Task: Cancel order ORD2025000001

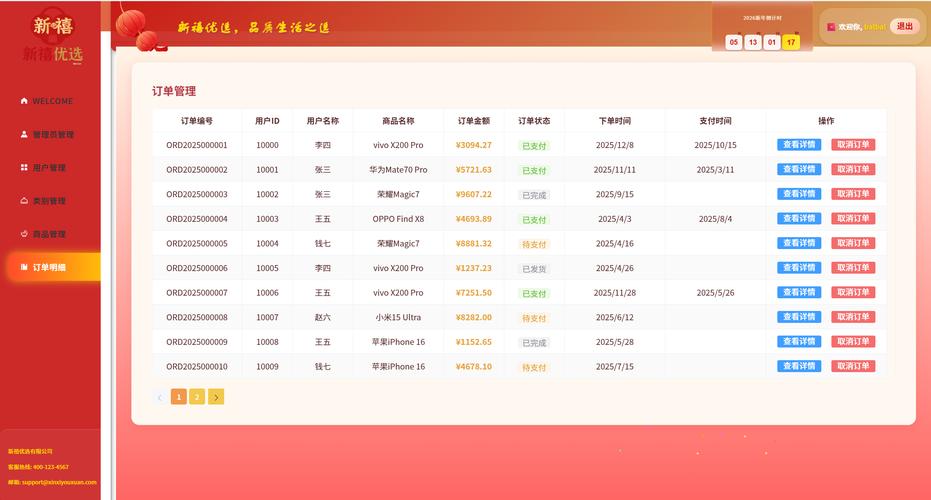Action: [x=853, y=145]
